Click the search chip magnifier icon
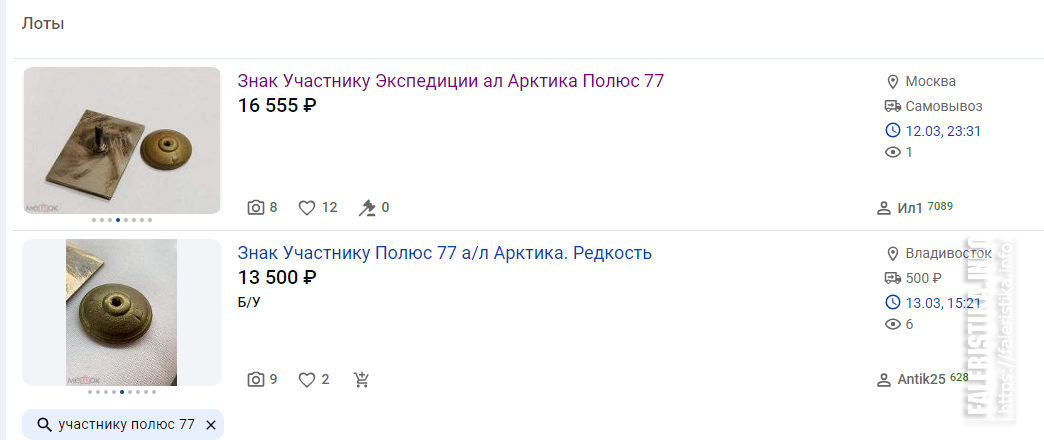 click(45, 425)
